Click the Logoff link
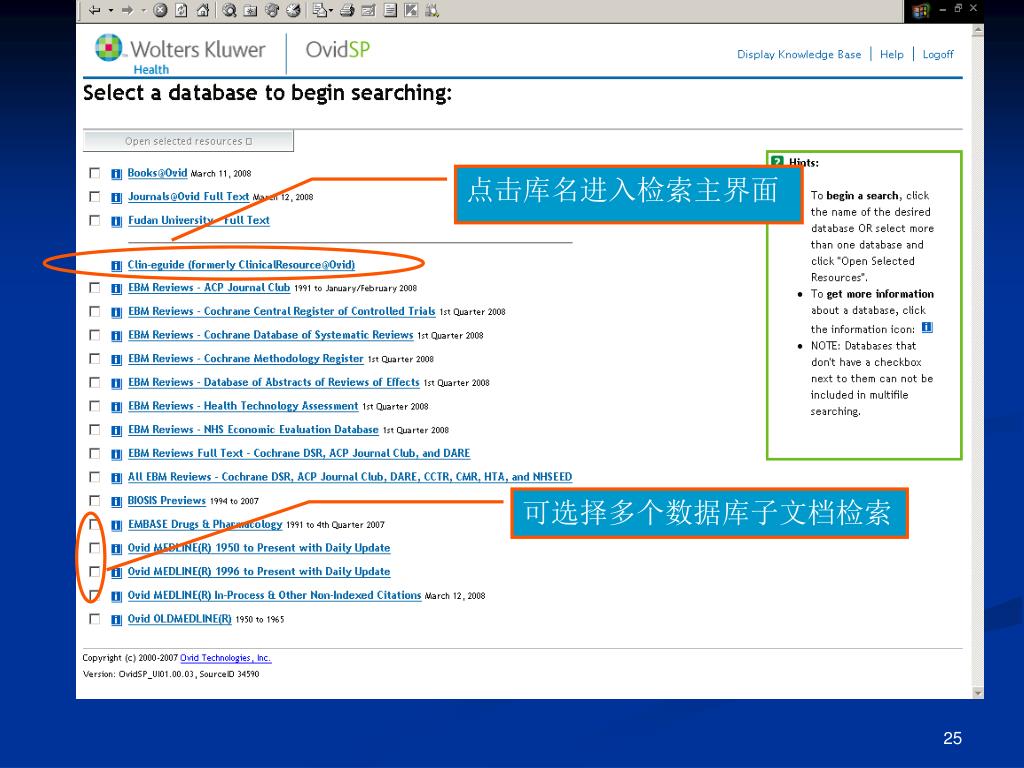1024x768 pixels. point(938,54)
